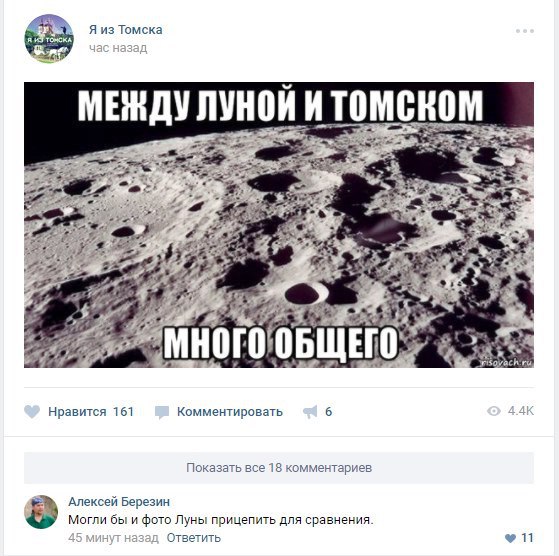Click Ответить to reply to the comment
The width and height of the screenshot is (559, 556).
(x=194, y=537)
